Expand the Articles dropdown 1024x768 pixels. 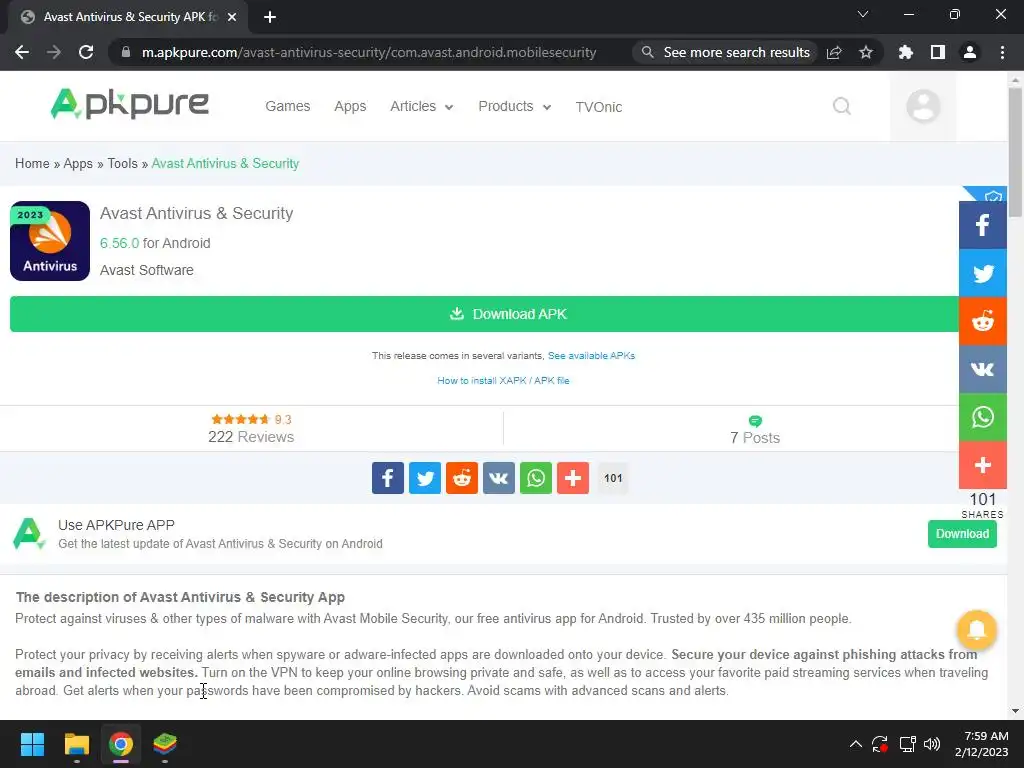[421, 106]
